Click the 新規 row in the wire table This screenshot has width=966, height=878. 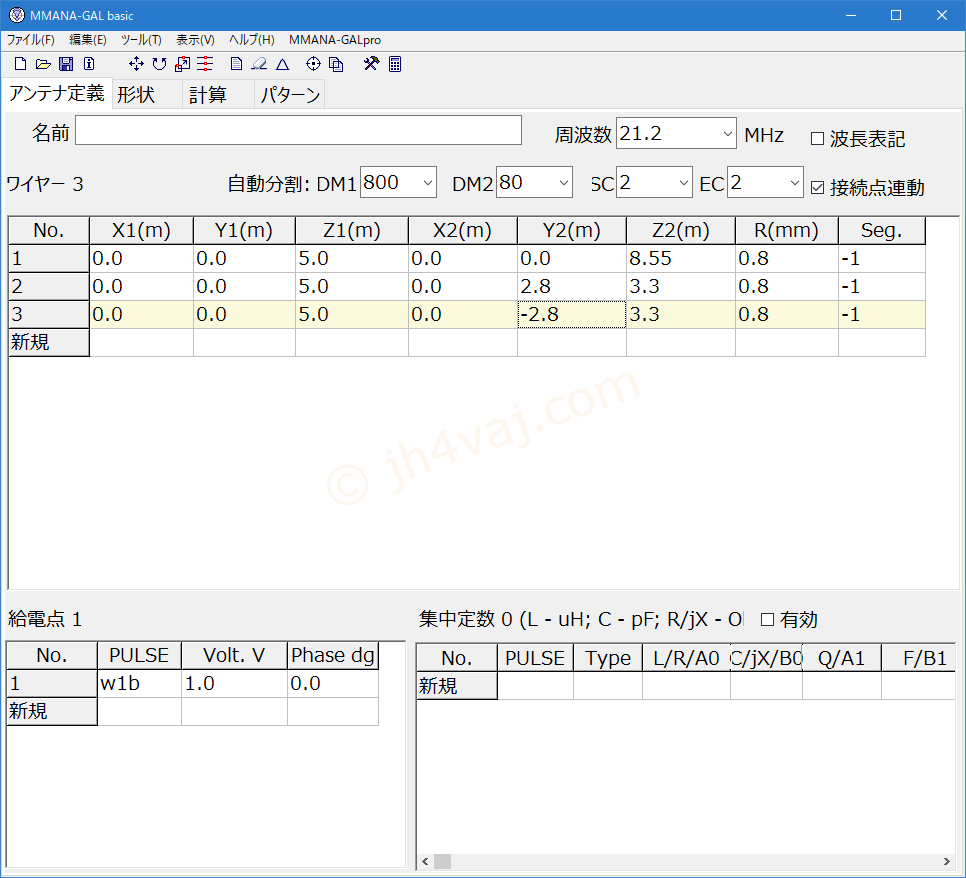click(x=466, y=342)
